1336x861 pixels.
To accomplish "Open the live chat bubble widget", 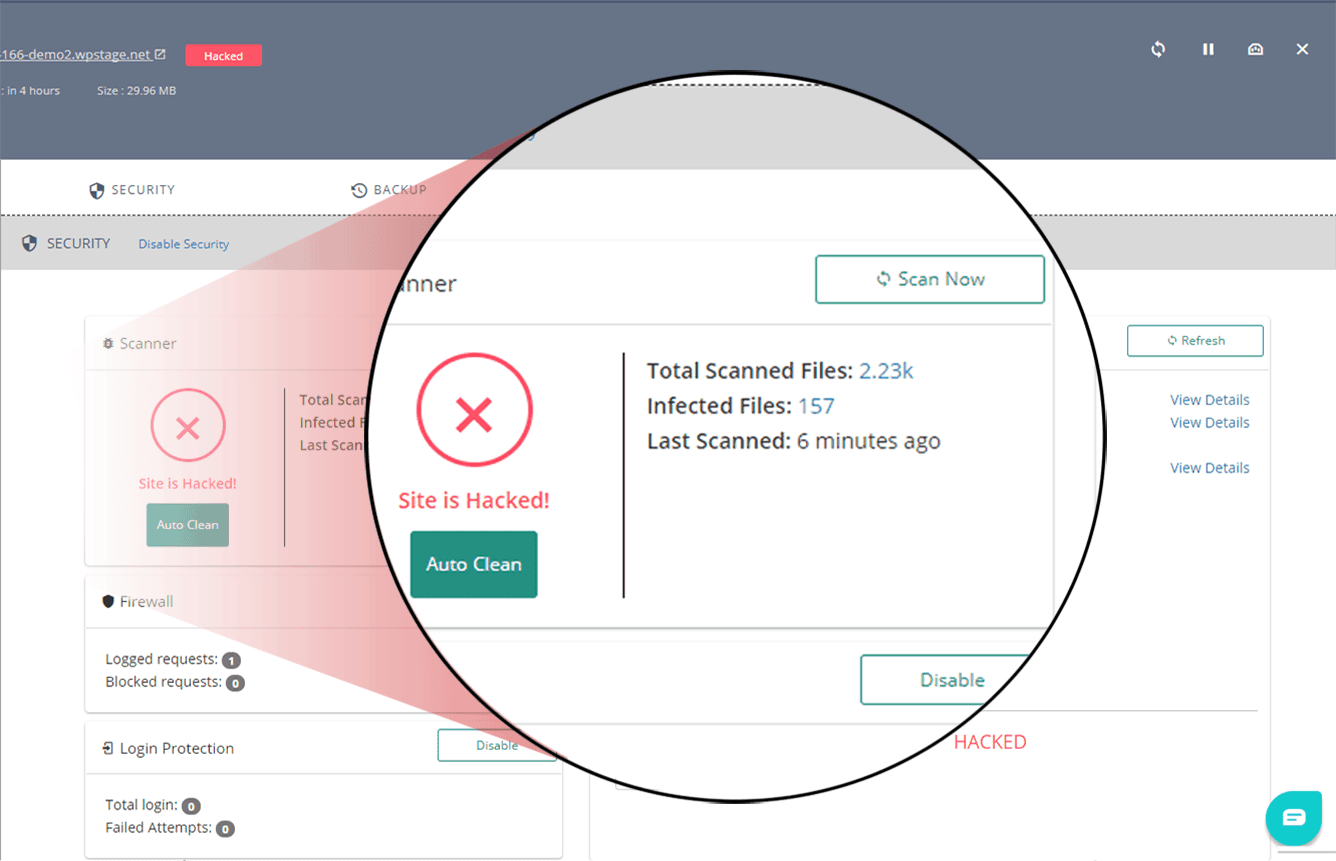I will (1293, 818).
